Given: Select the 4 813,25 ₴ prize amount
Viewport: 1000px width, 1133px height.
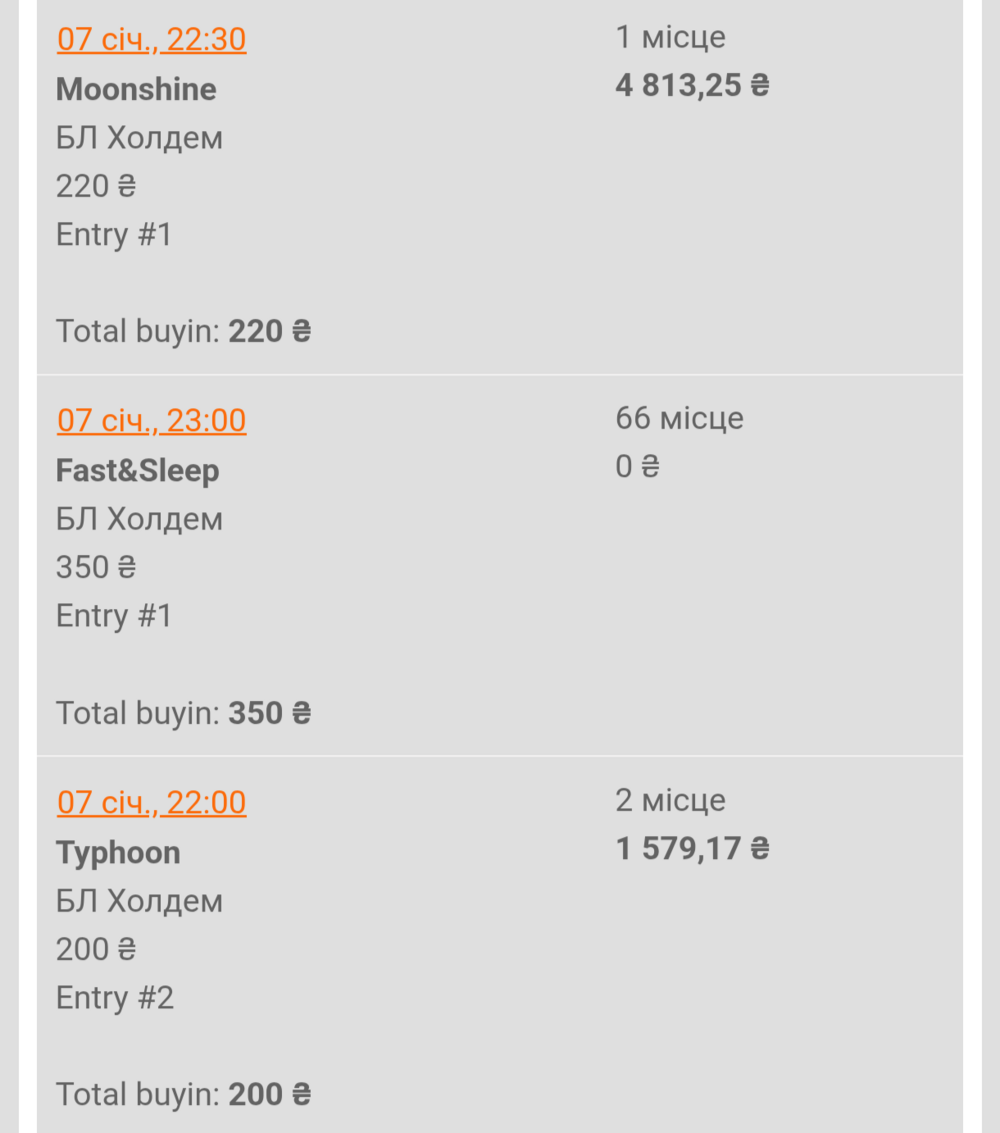Looking at the screenshot, I should tap(692, 85).
